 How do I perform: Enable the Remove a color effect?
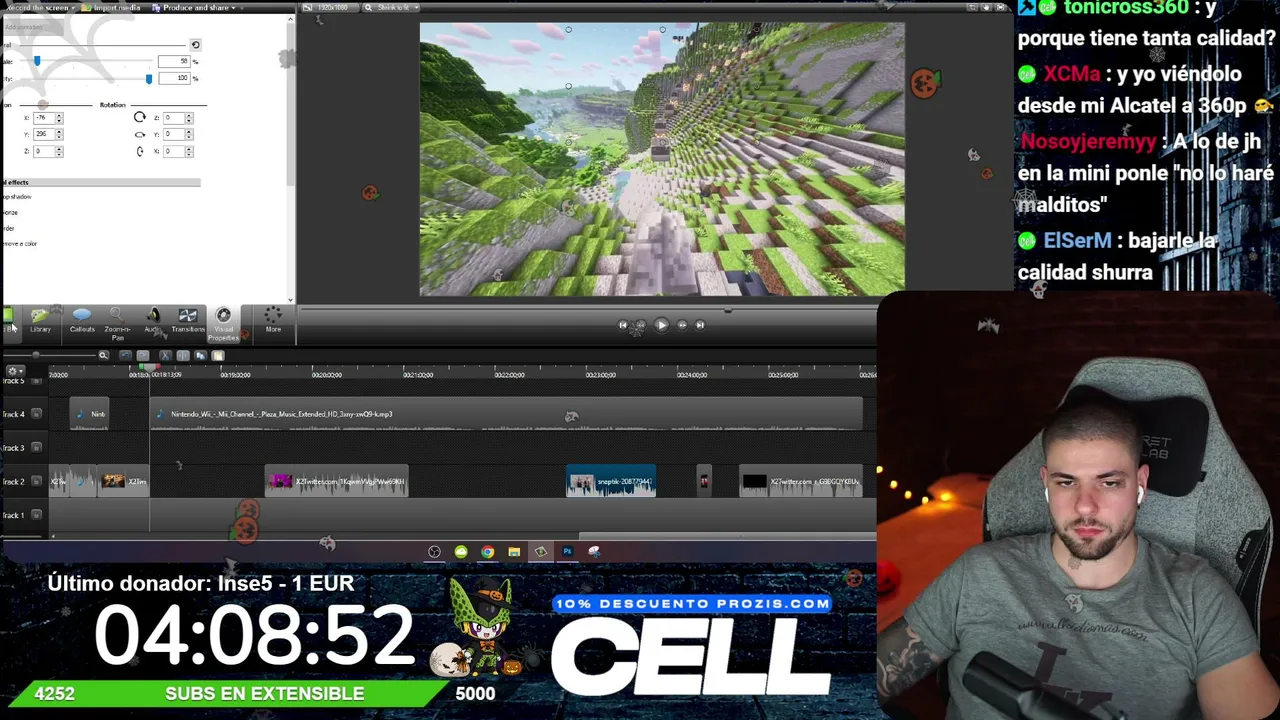(19, 244)
